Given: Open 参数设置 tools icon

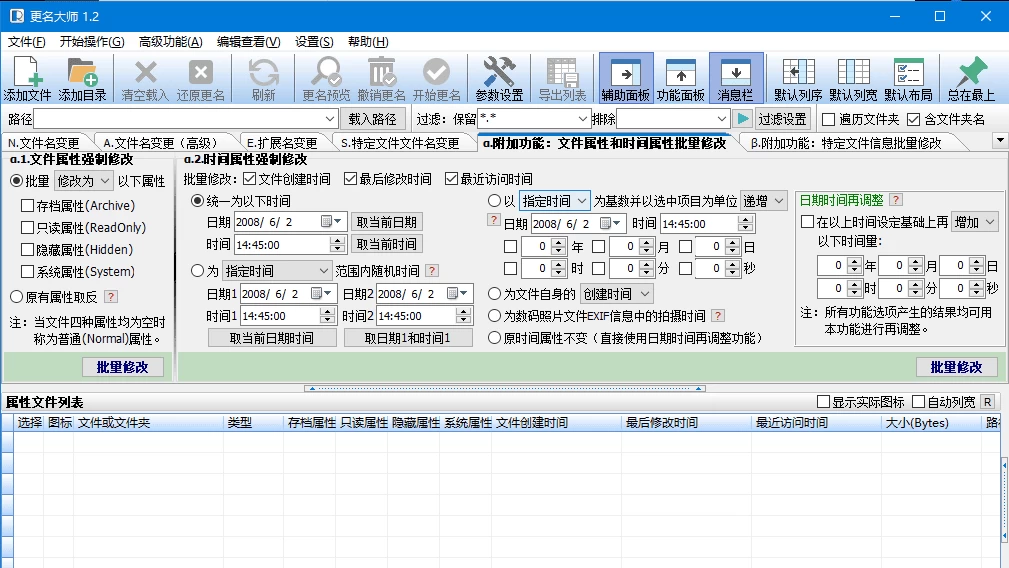Looking at the screenshot, I should pyautogui.click(x=499, y=72).
